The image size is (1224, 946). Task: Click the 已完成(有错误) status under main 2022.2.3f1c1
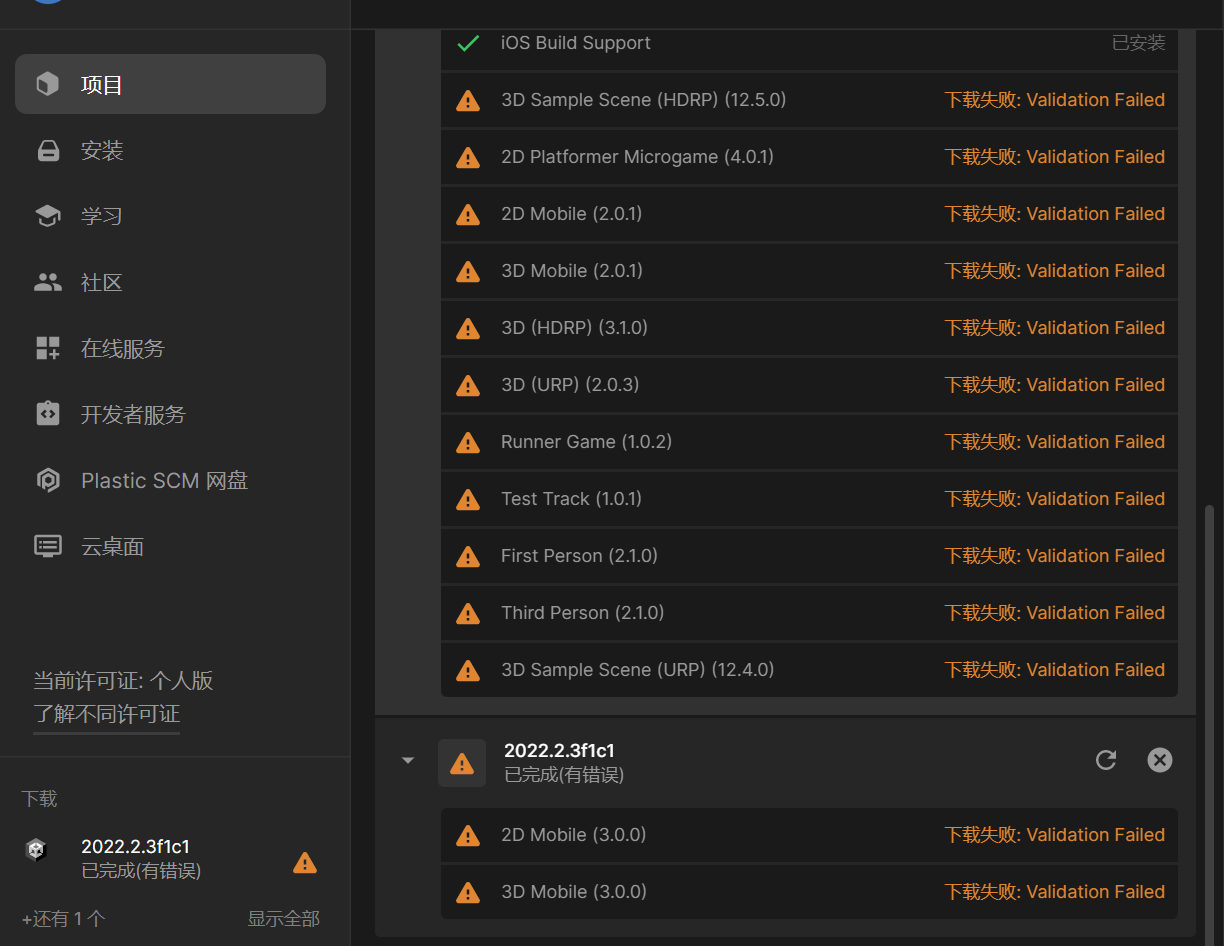(x=564, y=775)
